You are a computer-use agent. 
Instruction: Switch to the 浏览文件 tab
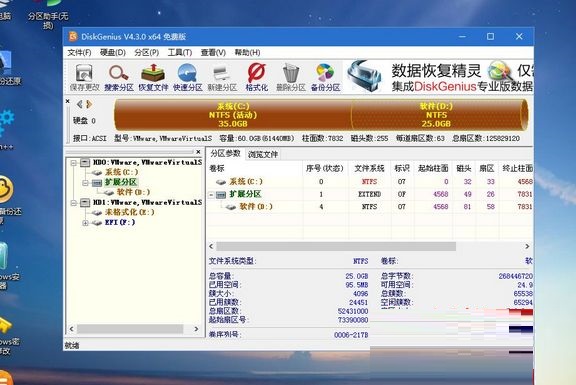263,154
